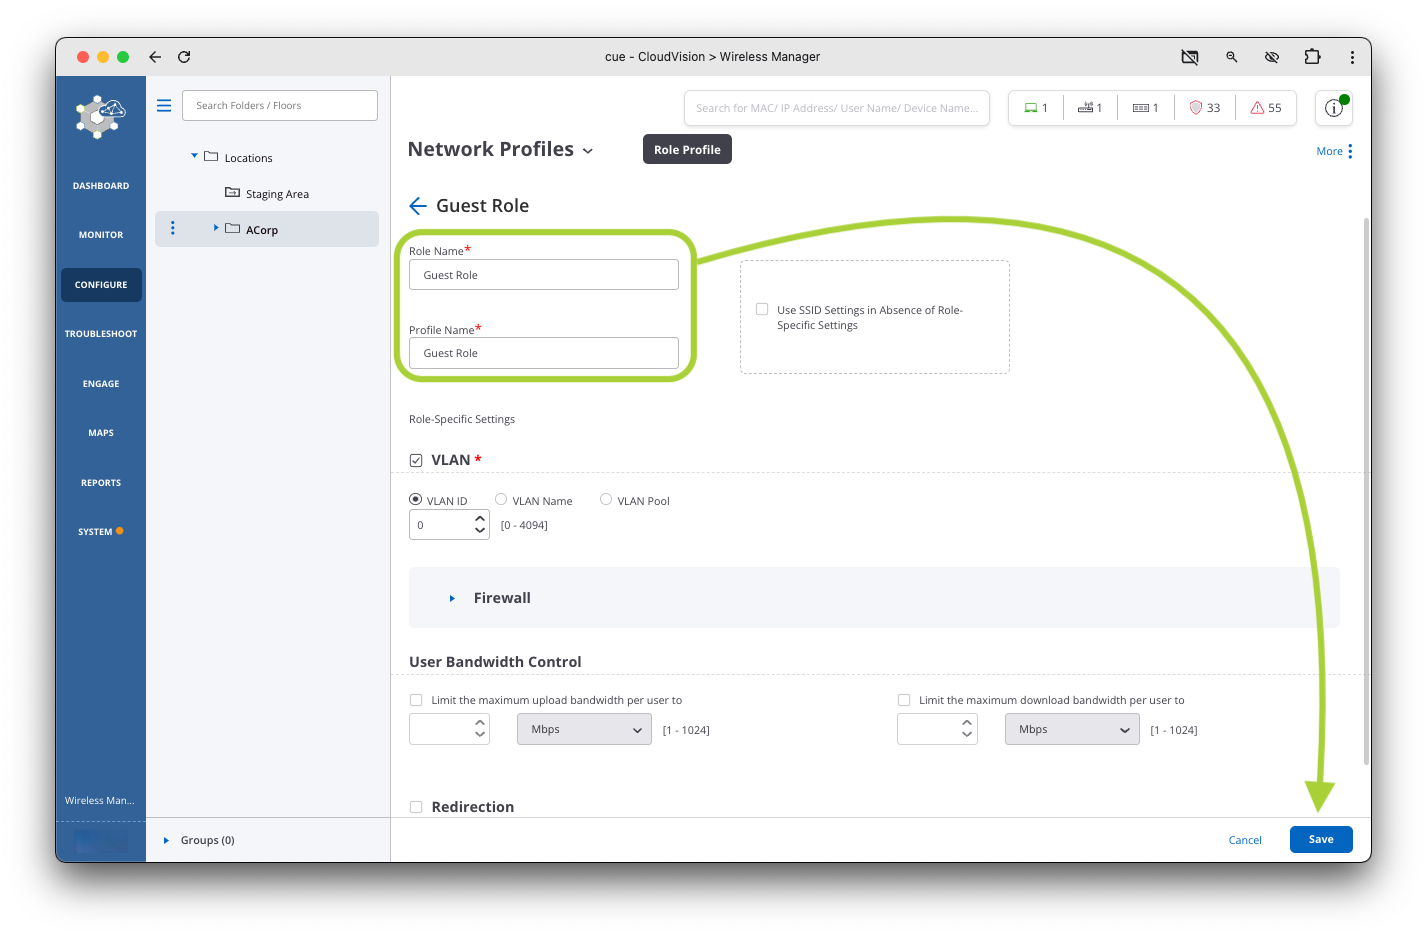
Task: Select the VLAN Pool radio button
Action: [606, 500]
